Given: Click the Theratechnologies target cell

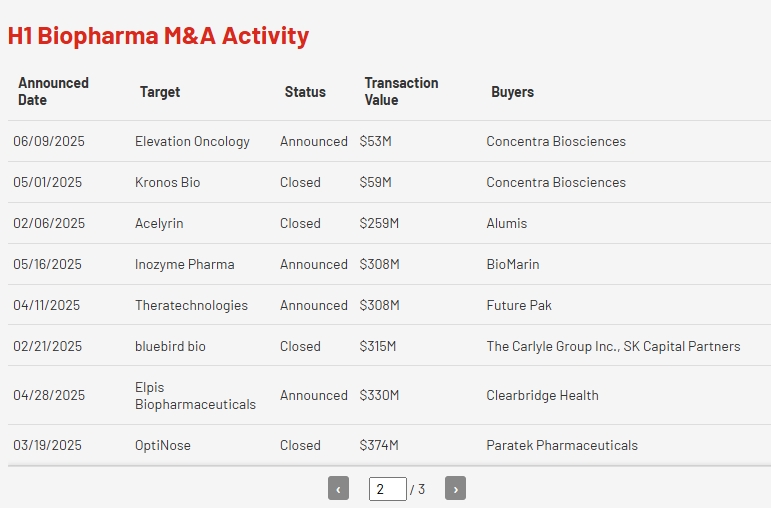Looking at the screenshot, I should point(191,305).
